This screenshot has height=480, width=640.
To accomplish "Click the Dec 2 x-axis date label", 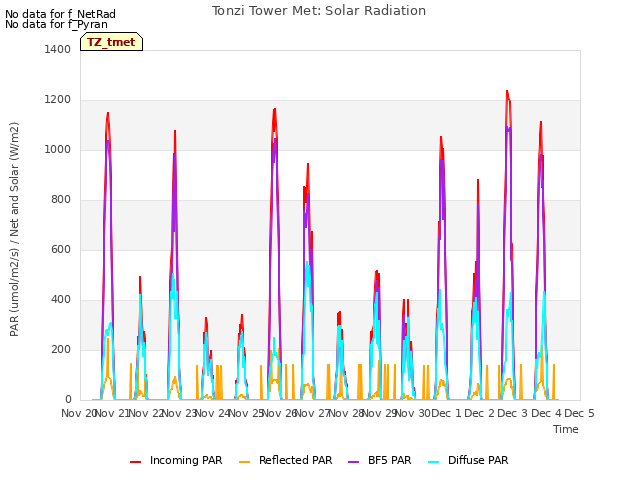I will (480, 413).
